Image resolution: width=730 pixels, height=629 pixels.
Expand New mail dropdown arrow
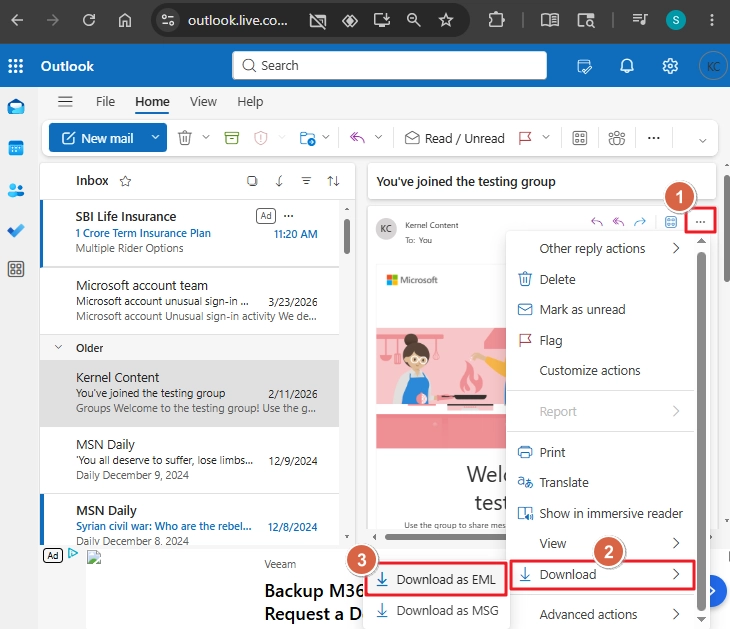[x=155, y=137]
